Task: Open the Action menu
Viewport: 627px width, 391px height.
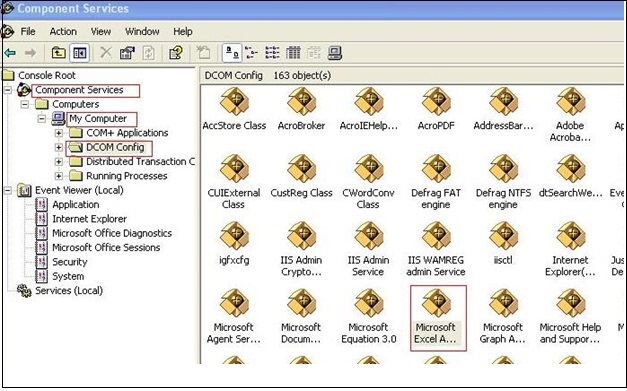Action: 63,32
